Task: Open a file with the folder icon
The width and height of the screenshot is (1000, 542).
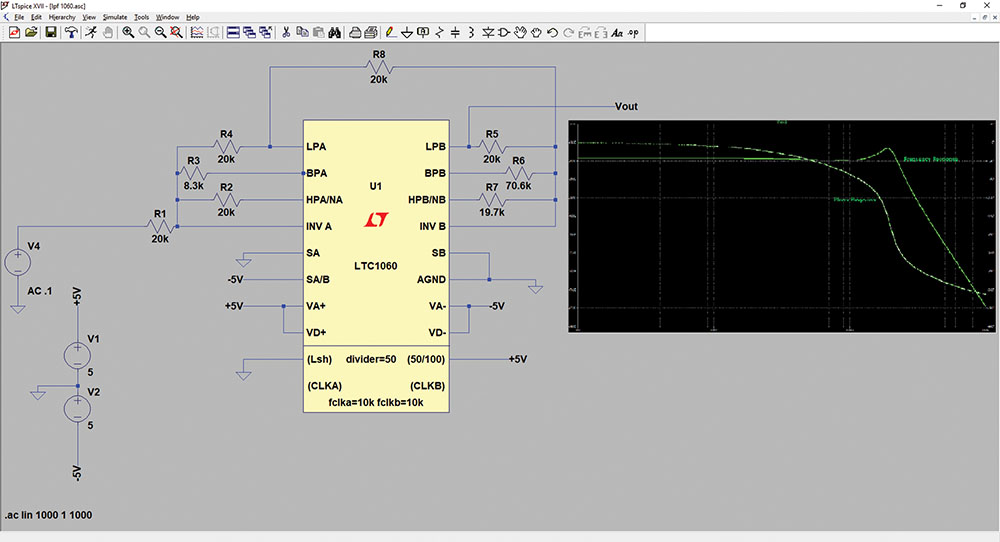Action: (x=31, y=33)
